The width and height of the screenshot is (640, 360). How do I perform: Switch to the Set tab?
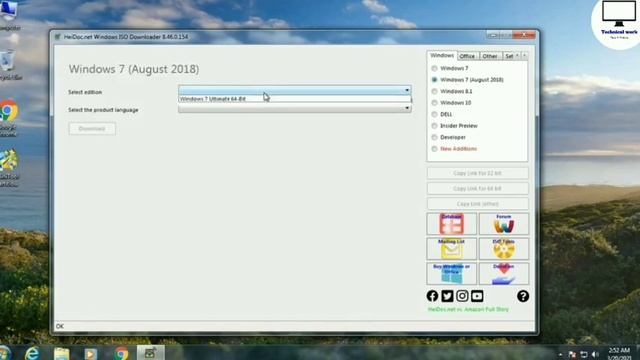509,56
